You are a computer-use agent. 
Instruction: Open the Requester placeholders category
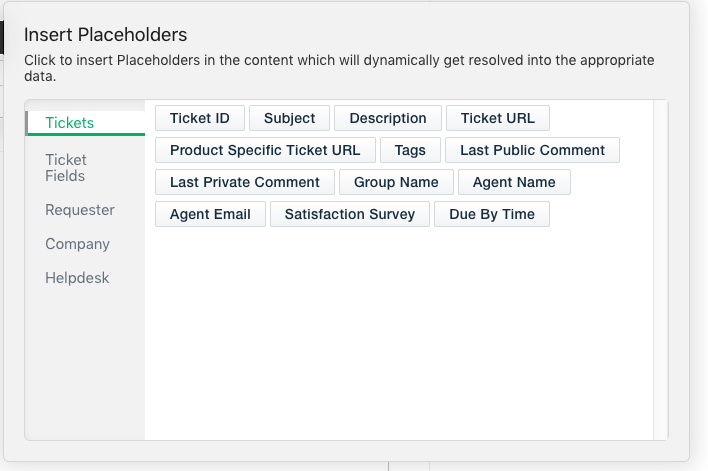(x=80, y=210)
